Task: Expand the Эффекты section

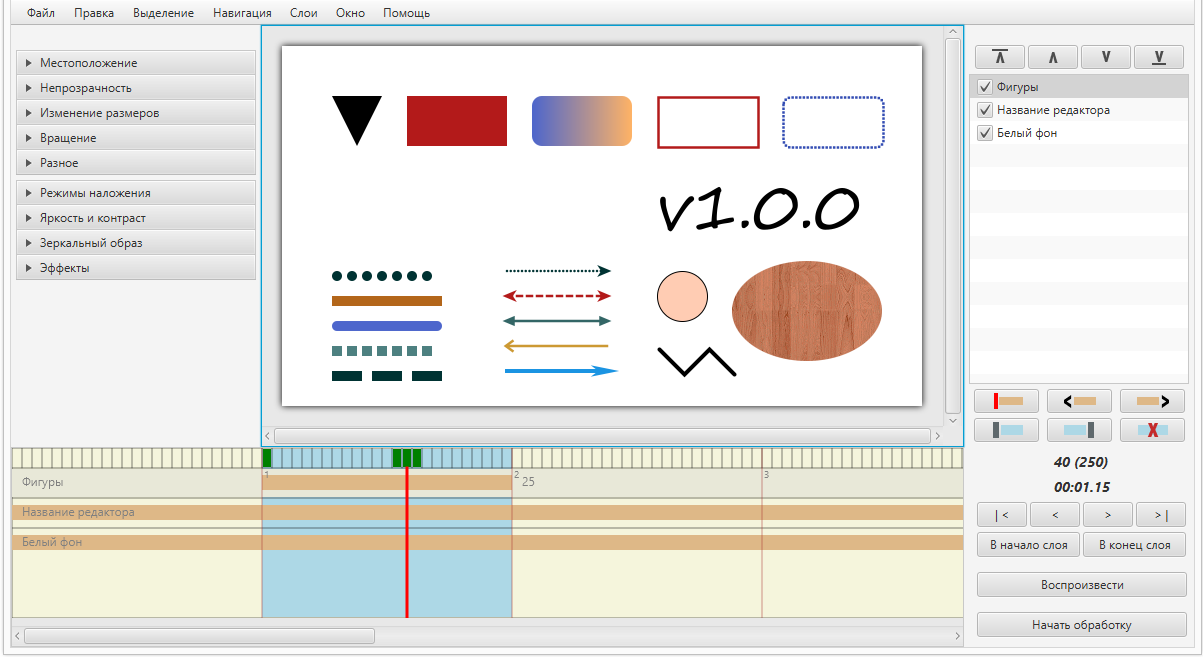Action: point(136,268)
